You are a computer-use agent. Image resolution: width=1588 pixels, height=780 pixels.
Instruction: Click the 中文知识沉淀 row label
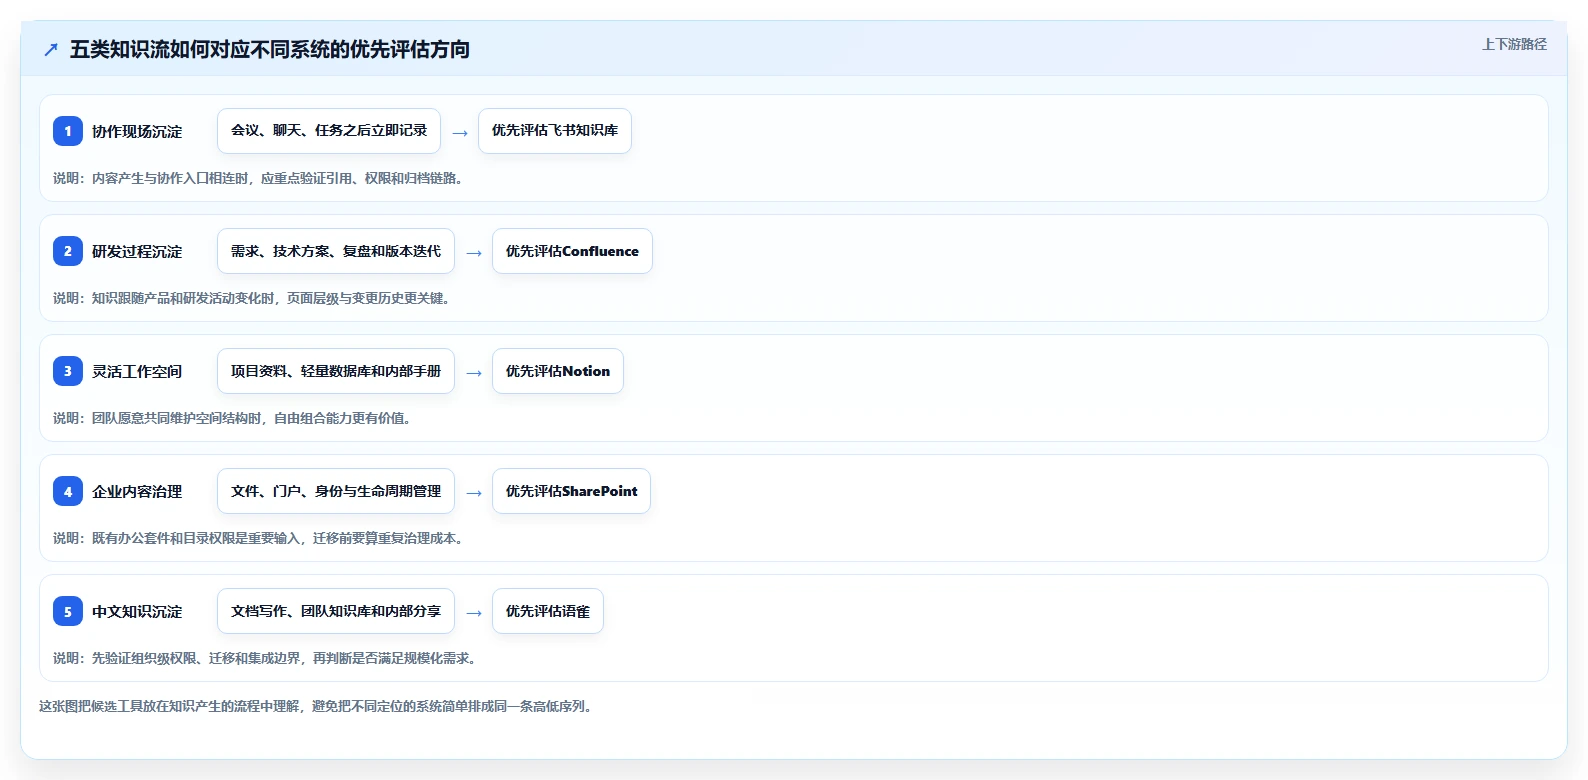137,612
